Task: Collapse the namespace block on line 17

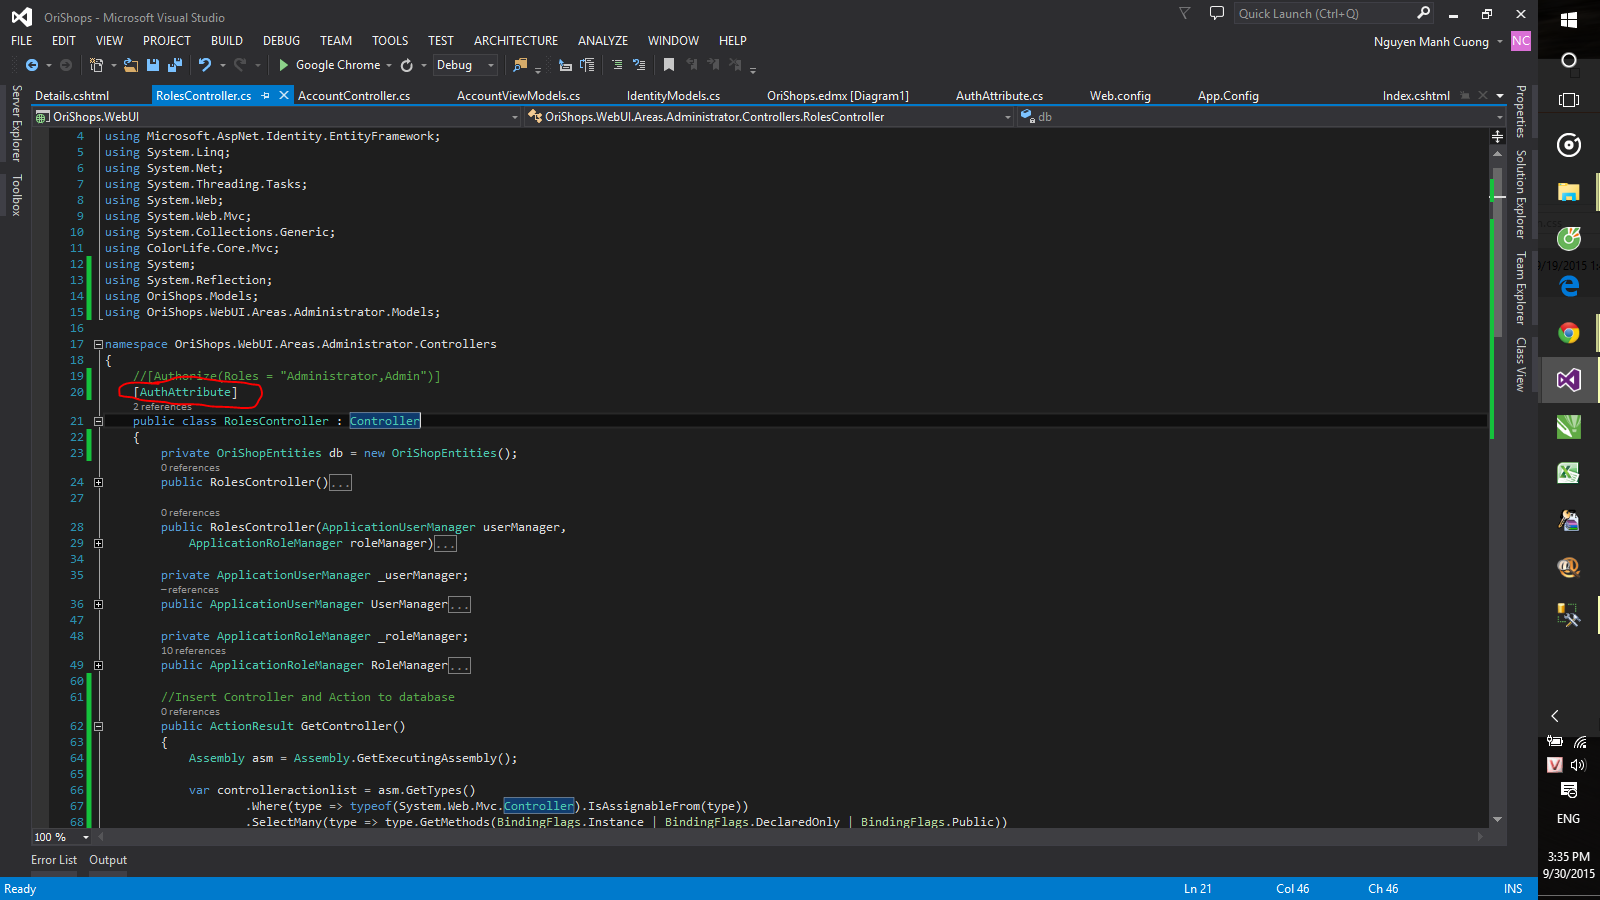Action: coord(99,344)
